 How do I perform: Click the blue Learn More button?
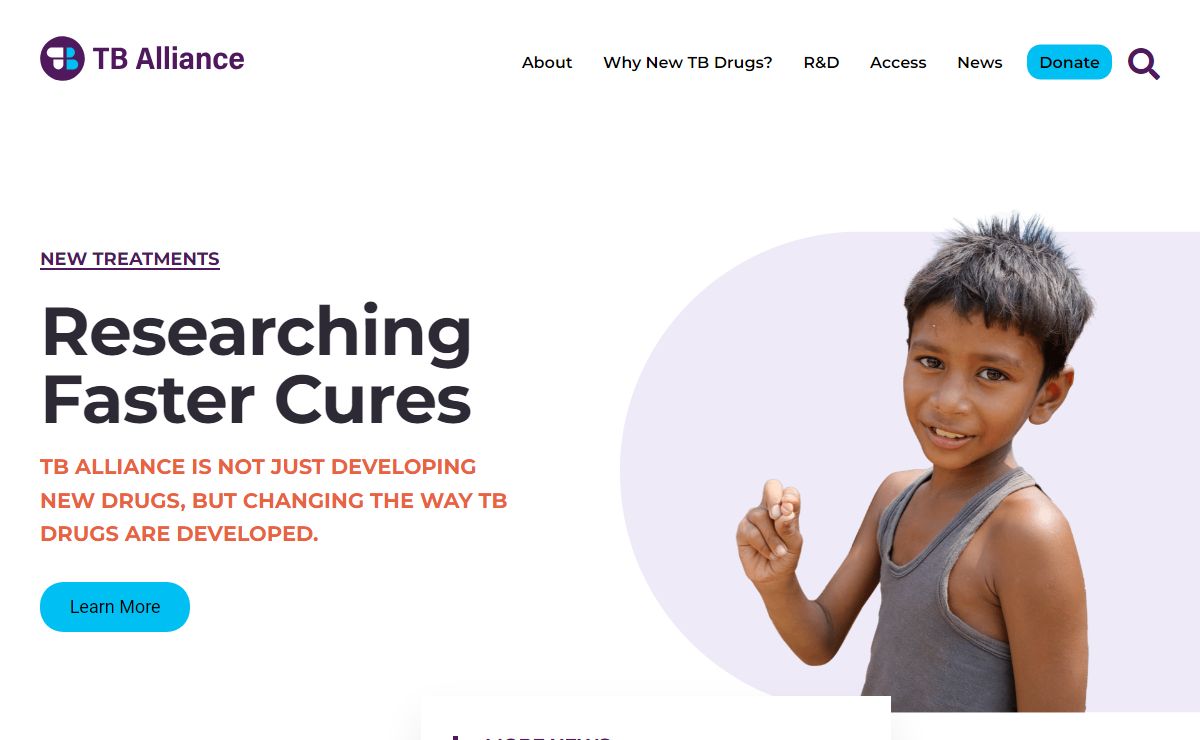click(x=115, y=607)
